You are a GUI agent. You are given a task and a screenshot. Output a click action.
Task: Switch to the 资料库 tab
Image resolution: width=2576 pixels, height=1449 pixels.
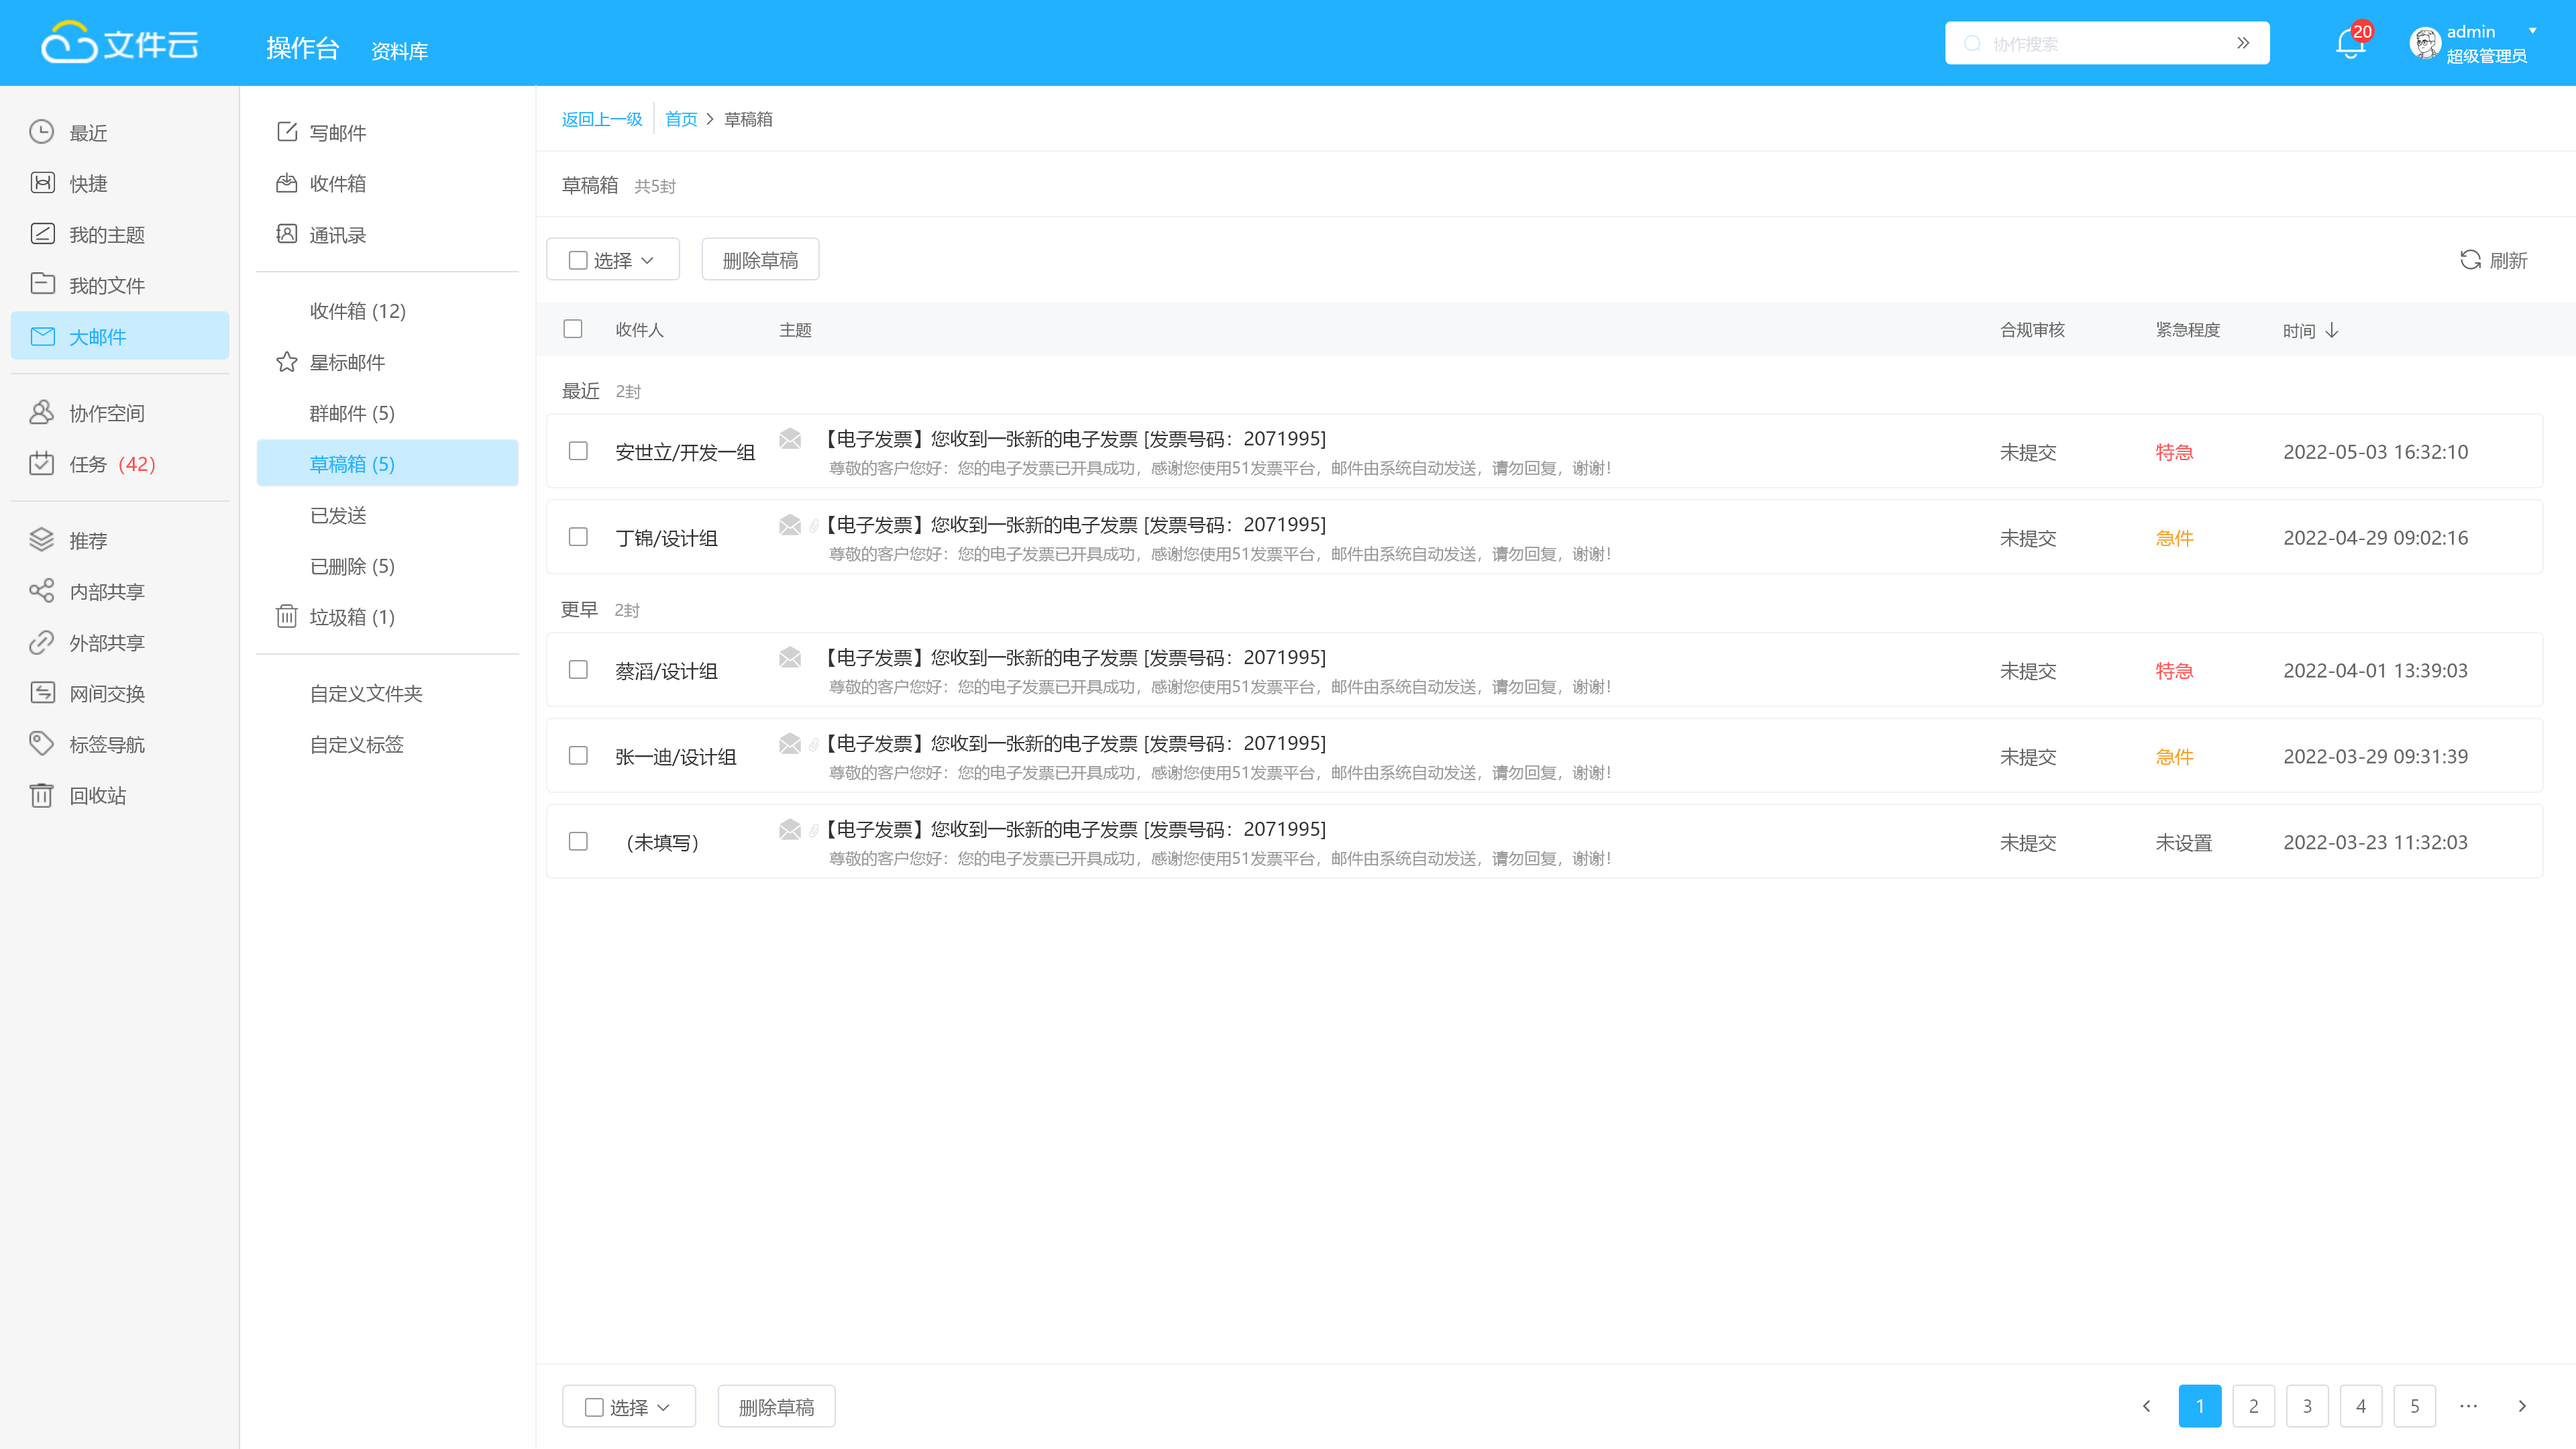399,51
